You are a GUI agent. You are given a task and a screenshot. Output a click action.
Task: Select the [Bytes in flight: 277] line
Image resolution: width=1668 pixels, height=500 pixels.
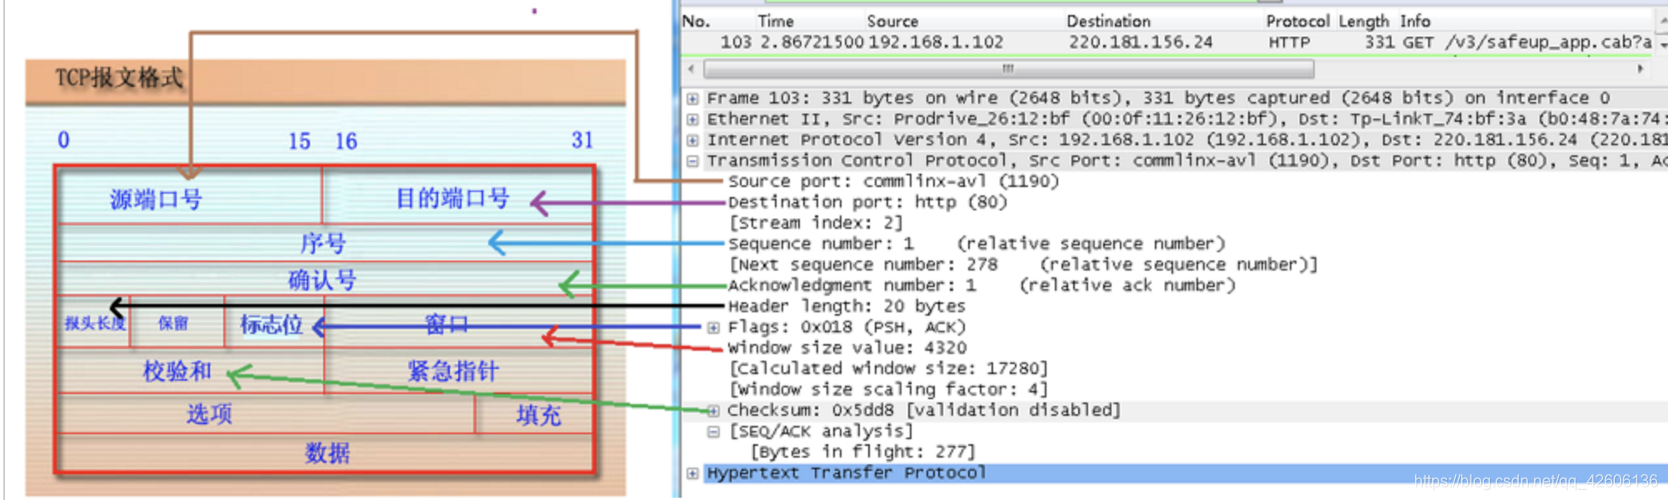862,452
